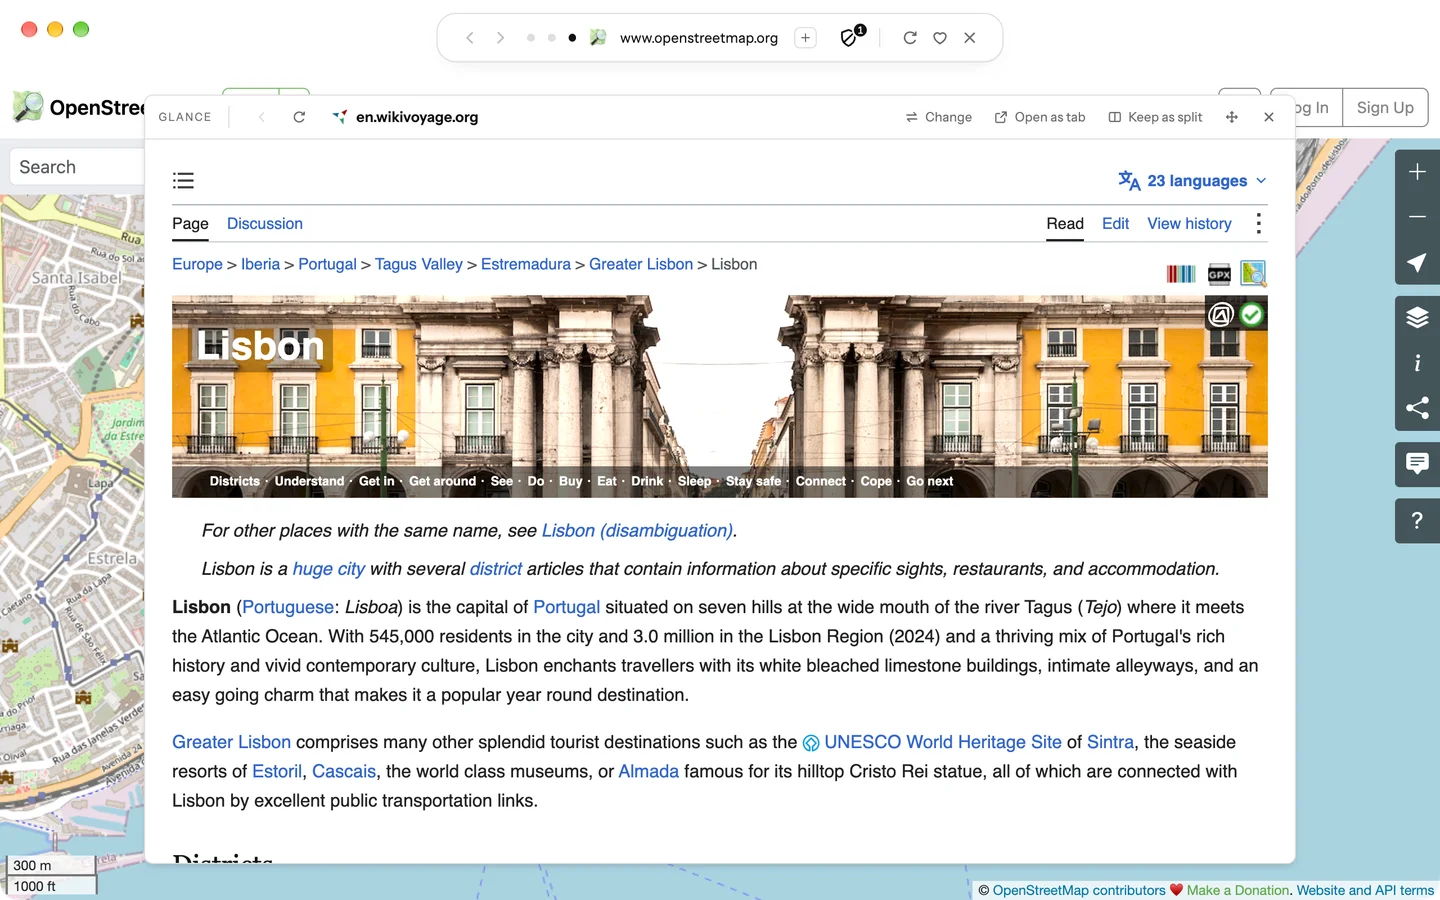The image size is (1440, 900).
Task: Jump to Districts in banner menu
Action: point(235,481)
